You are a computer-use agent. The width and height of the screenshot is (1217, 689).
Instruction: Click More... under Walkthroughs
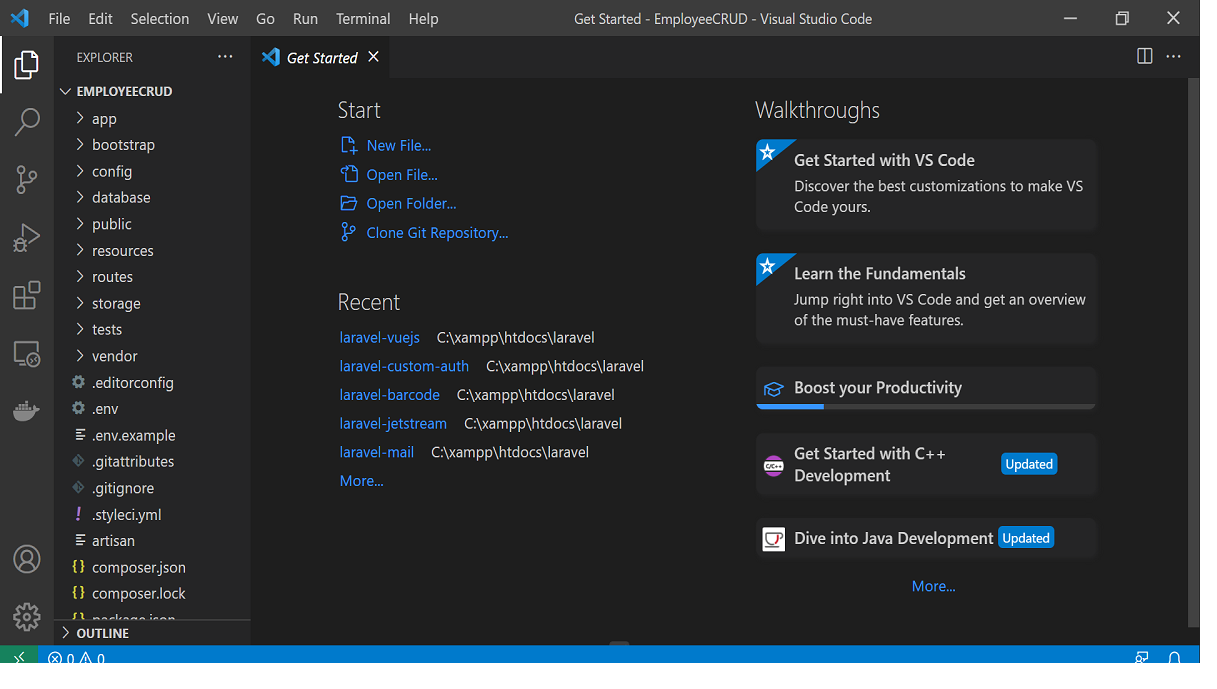[x=934, y=586]
